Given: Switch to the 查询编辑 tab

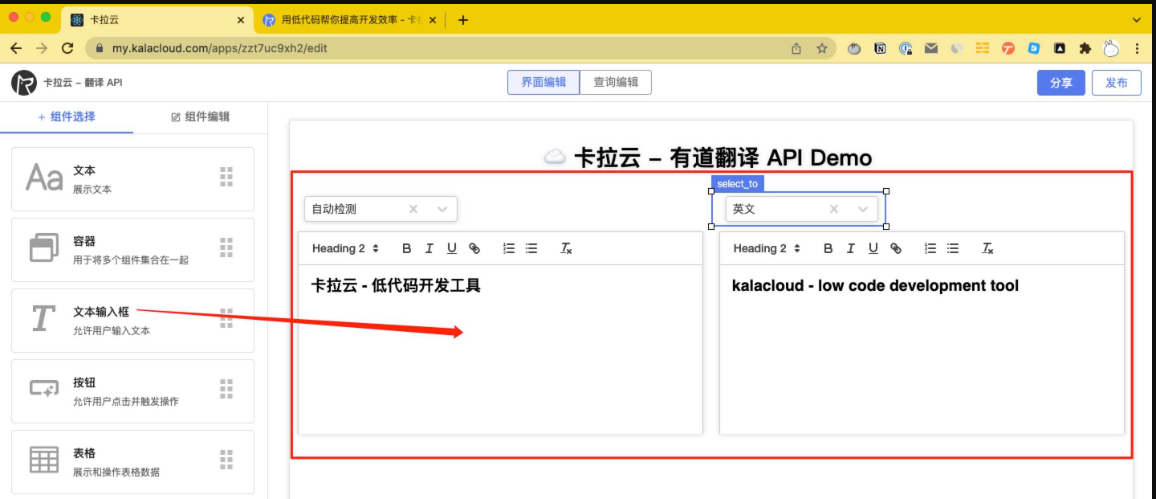Looking at the screenshot, I should pos(616,83).
